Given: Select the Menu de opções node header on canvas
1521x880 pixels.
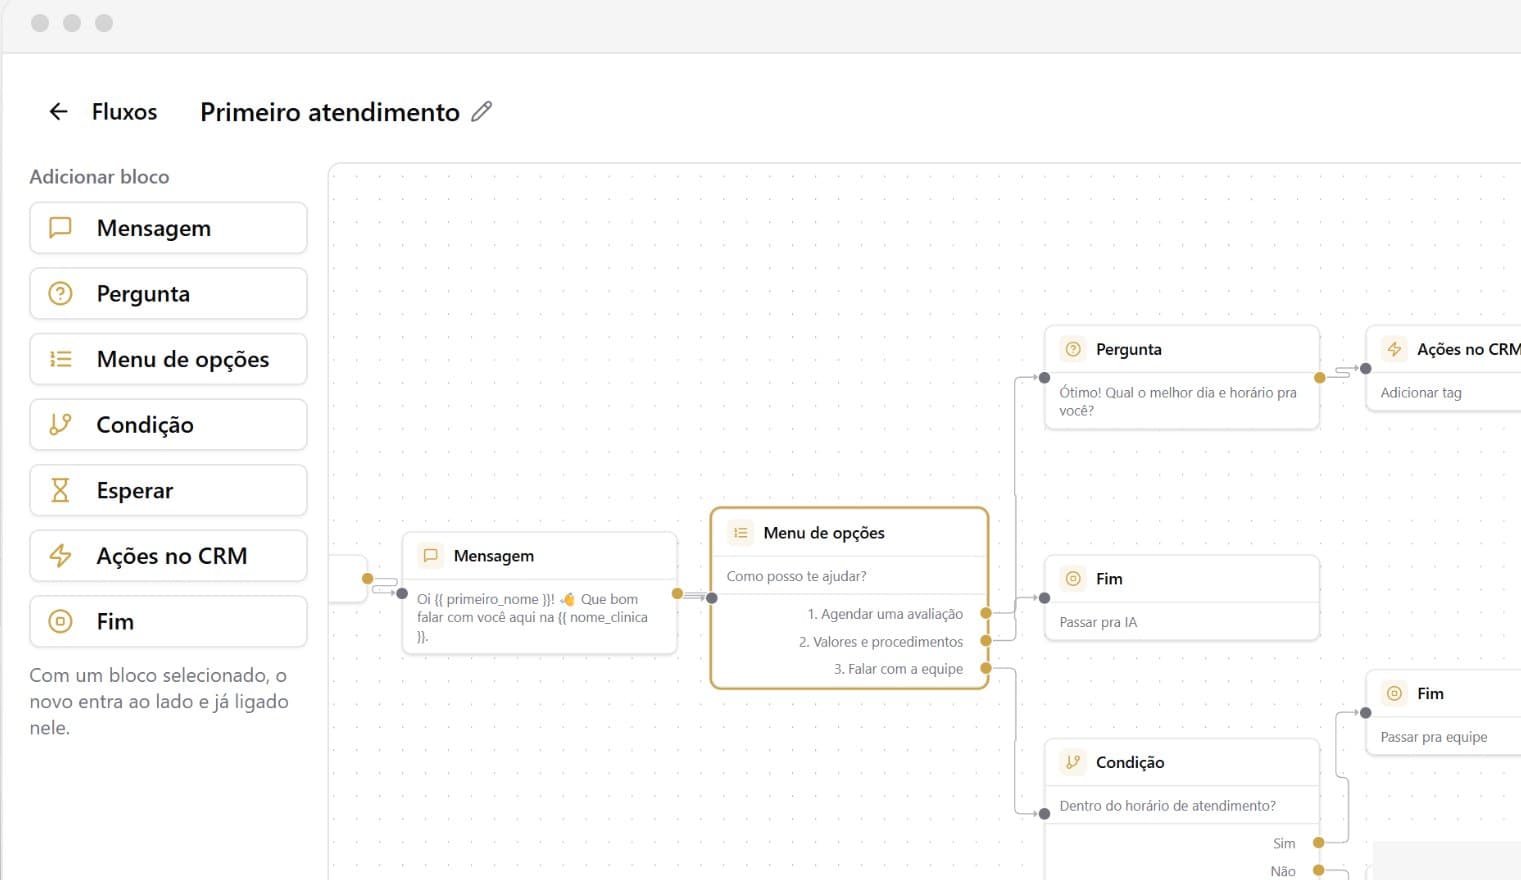Looking at the screenshot, I should (x=849, y=533).
